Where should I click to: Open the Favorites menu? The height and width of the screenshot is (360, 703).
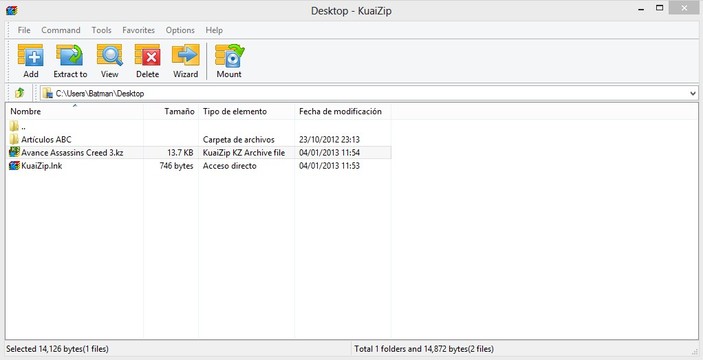[139, 30]
